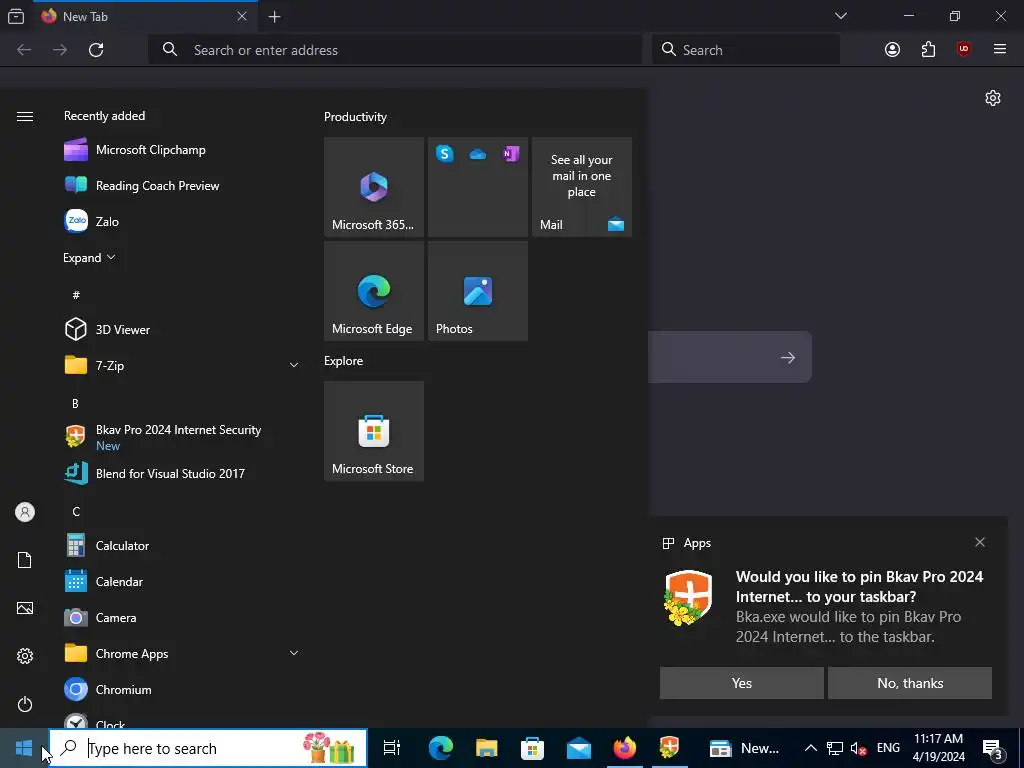Jump using the B letter header
The height and width of the screenshot is (768, 1024).
click(76, 403)
